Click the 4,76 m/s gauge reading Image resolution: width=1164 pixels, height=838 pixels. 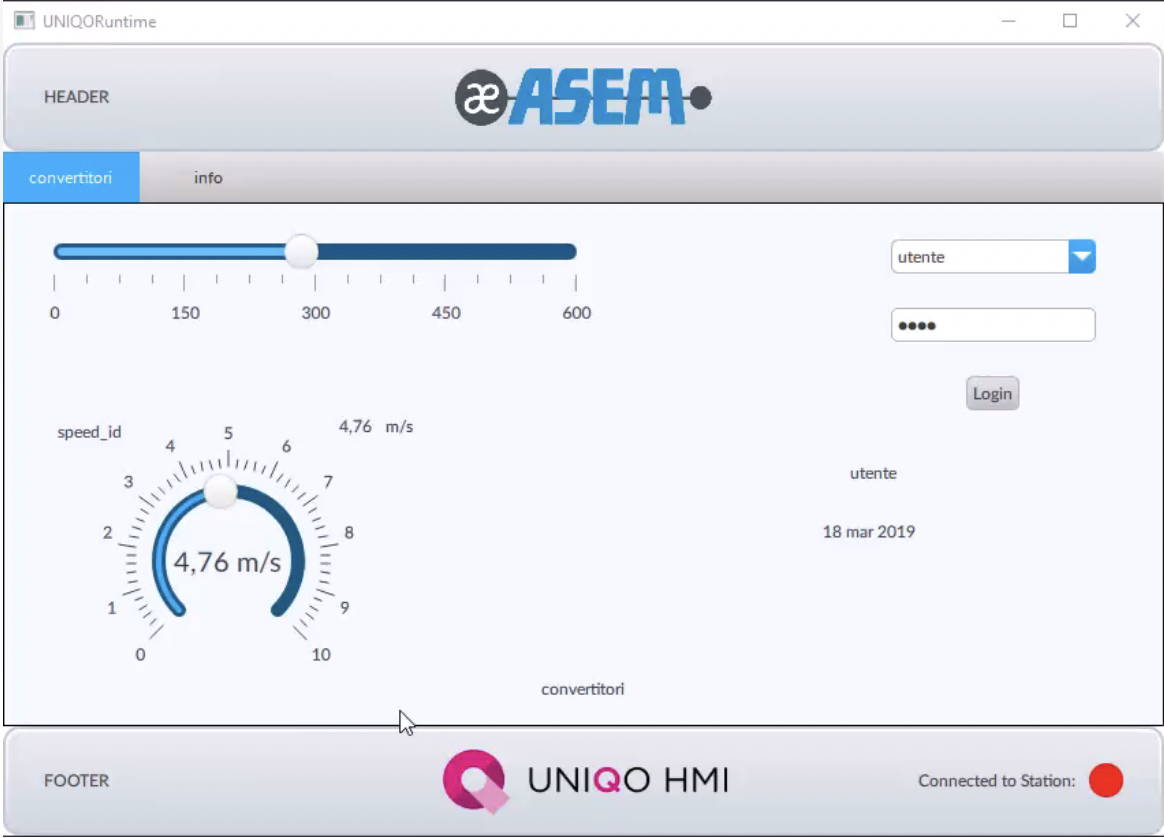tap(227, 562)
